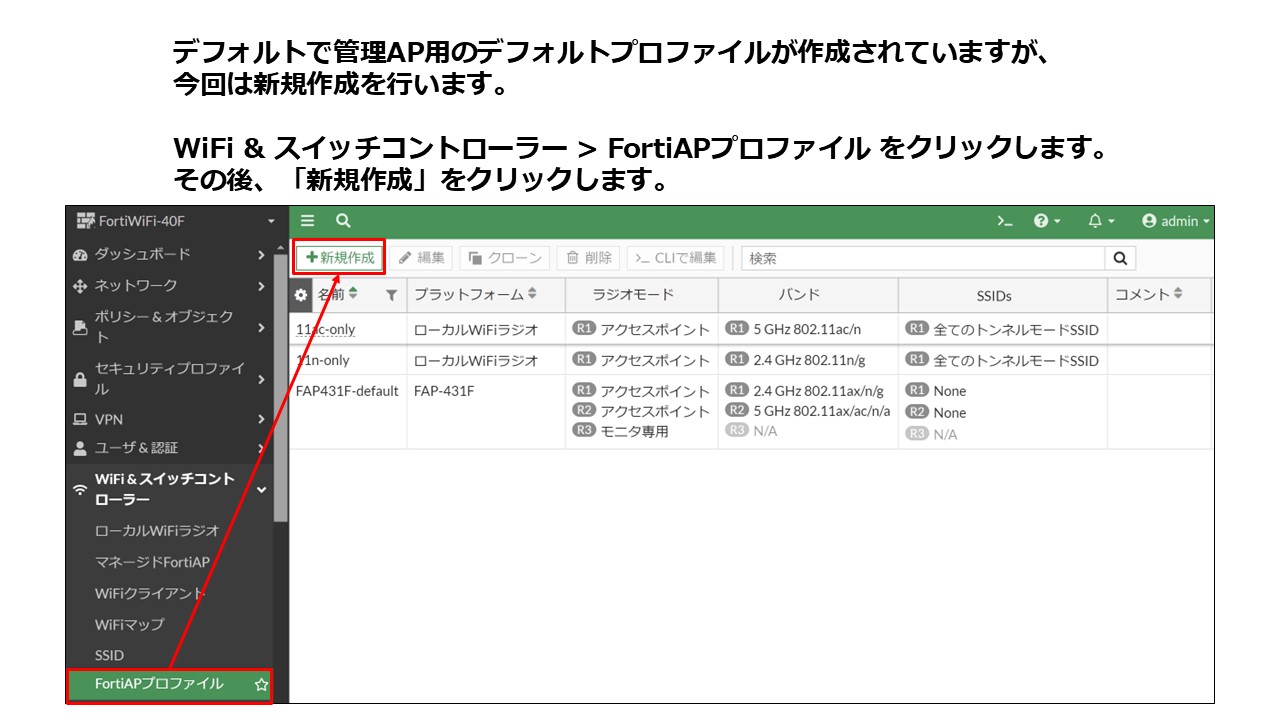This screenshot has height=720, width=1280.
Task: Click the sidebar vertical scrollbar
Action: point(280,387)
